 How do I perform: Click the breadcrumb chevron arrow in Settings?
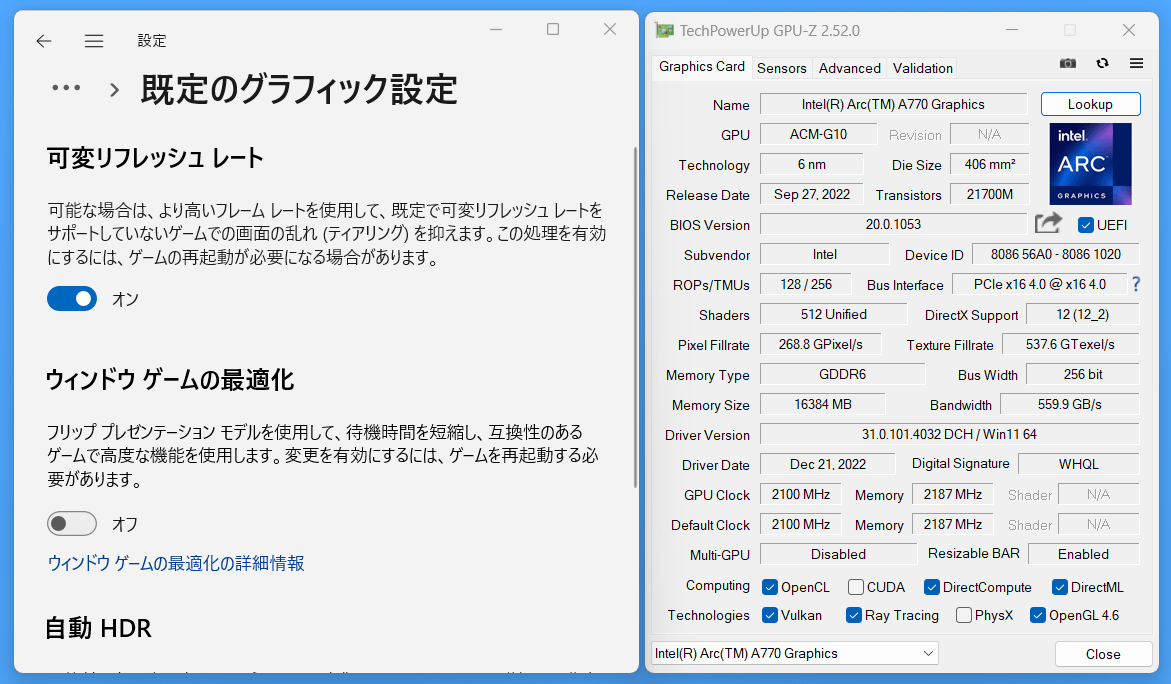point(114,90)
